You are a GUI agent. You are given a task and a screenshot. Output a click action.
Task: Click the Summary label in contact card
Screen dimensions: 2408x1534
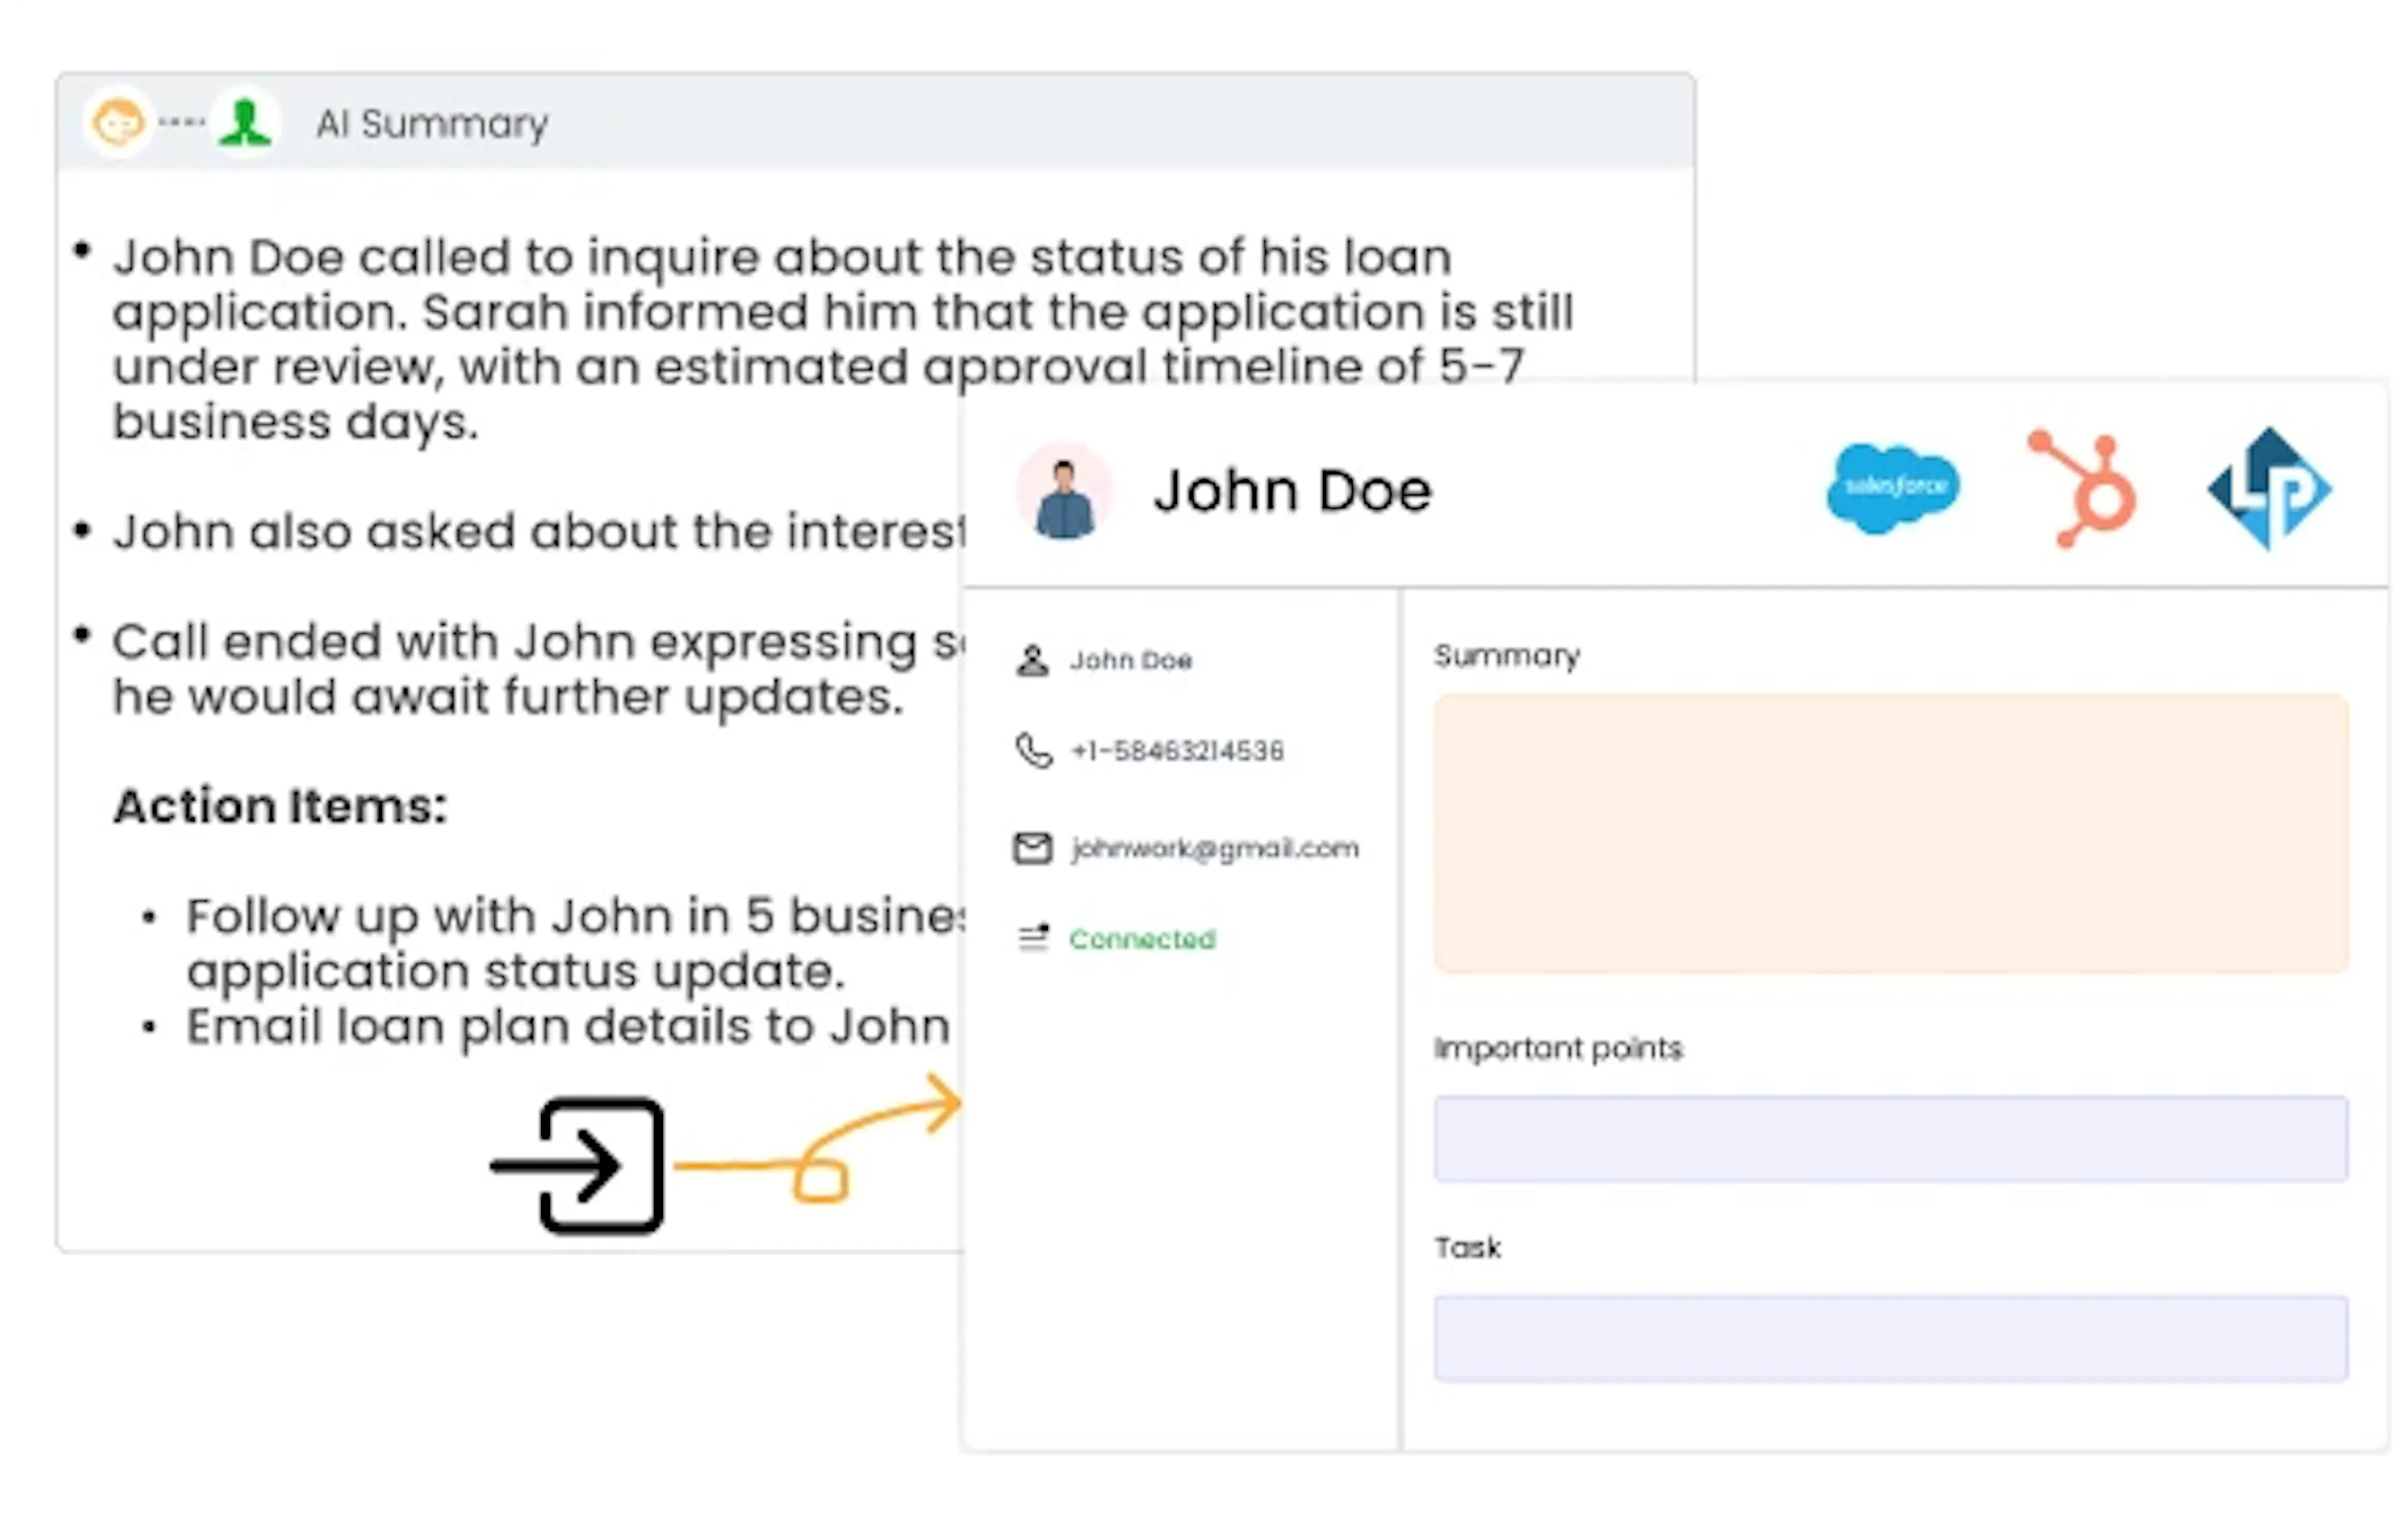pos(1507,656)
